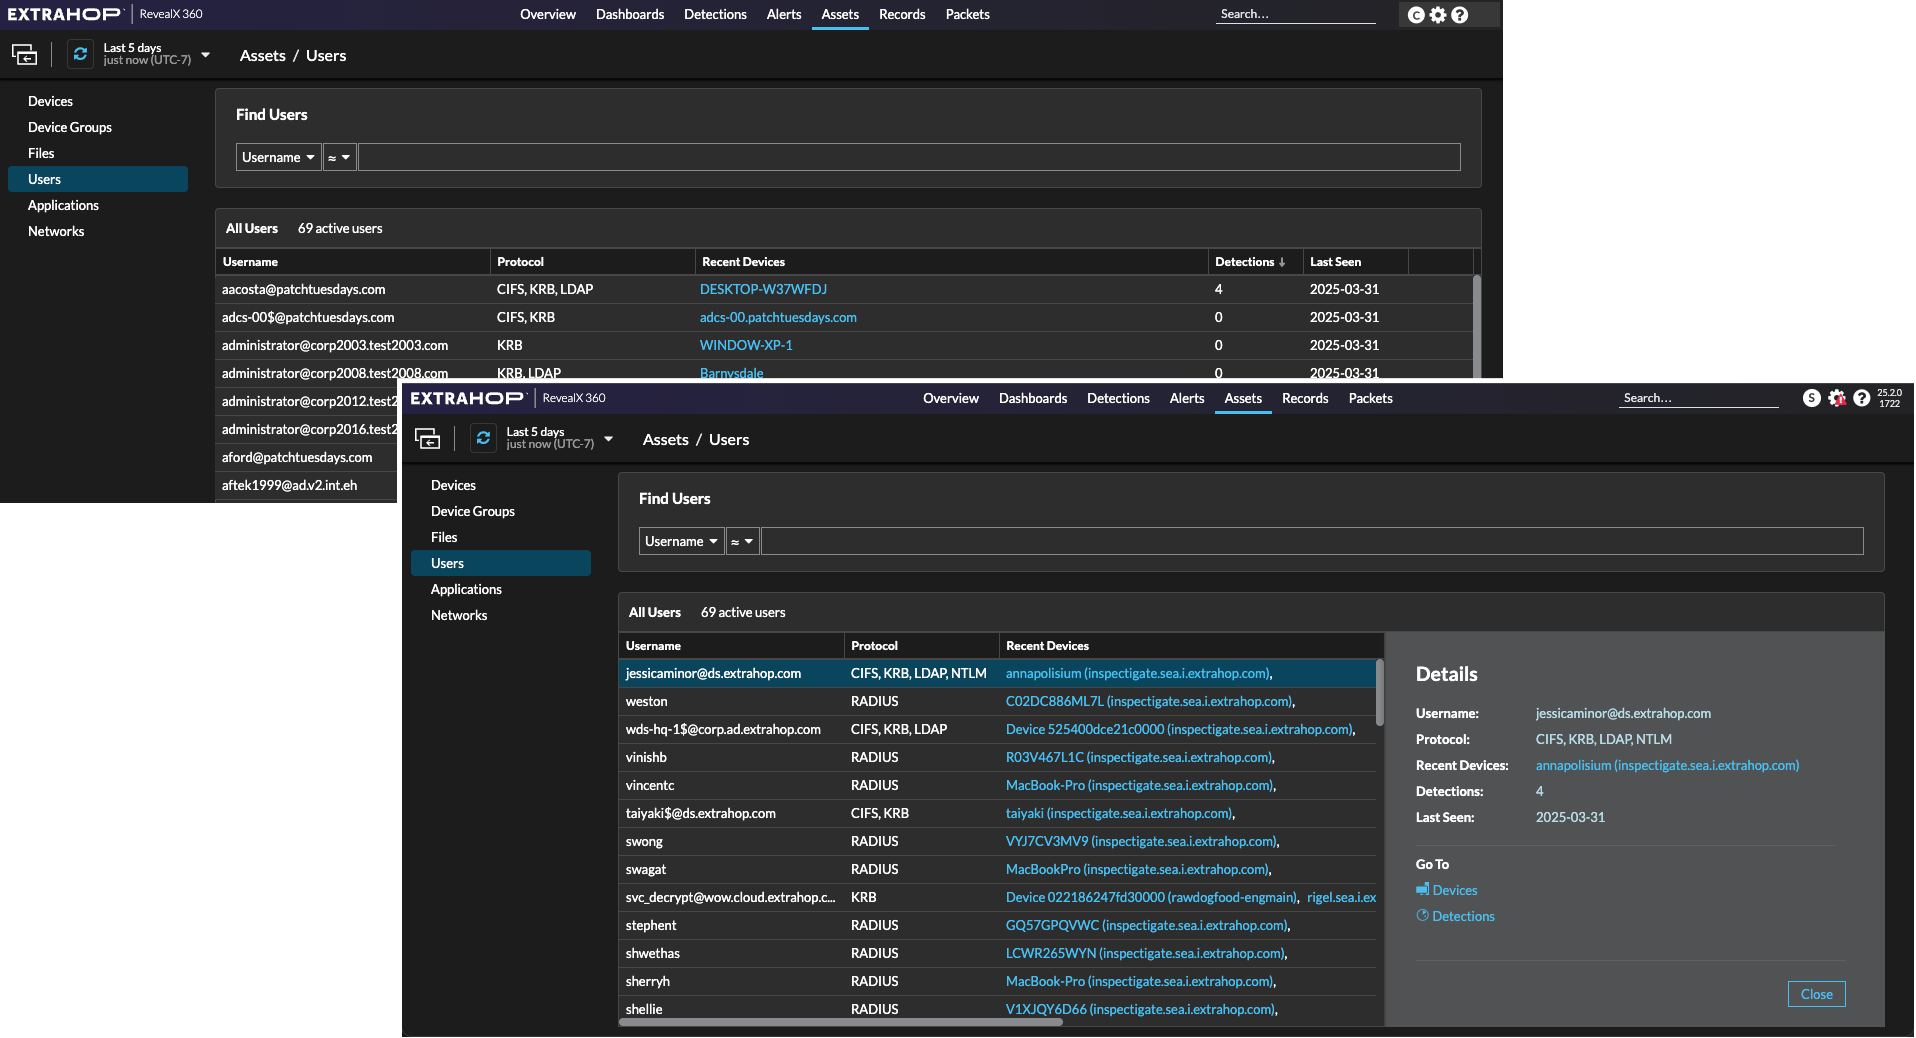Click the ExtraHop logo in the back window
The image size is (1916, 1038).
(64, 14)
